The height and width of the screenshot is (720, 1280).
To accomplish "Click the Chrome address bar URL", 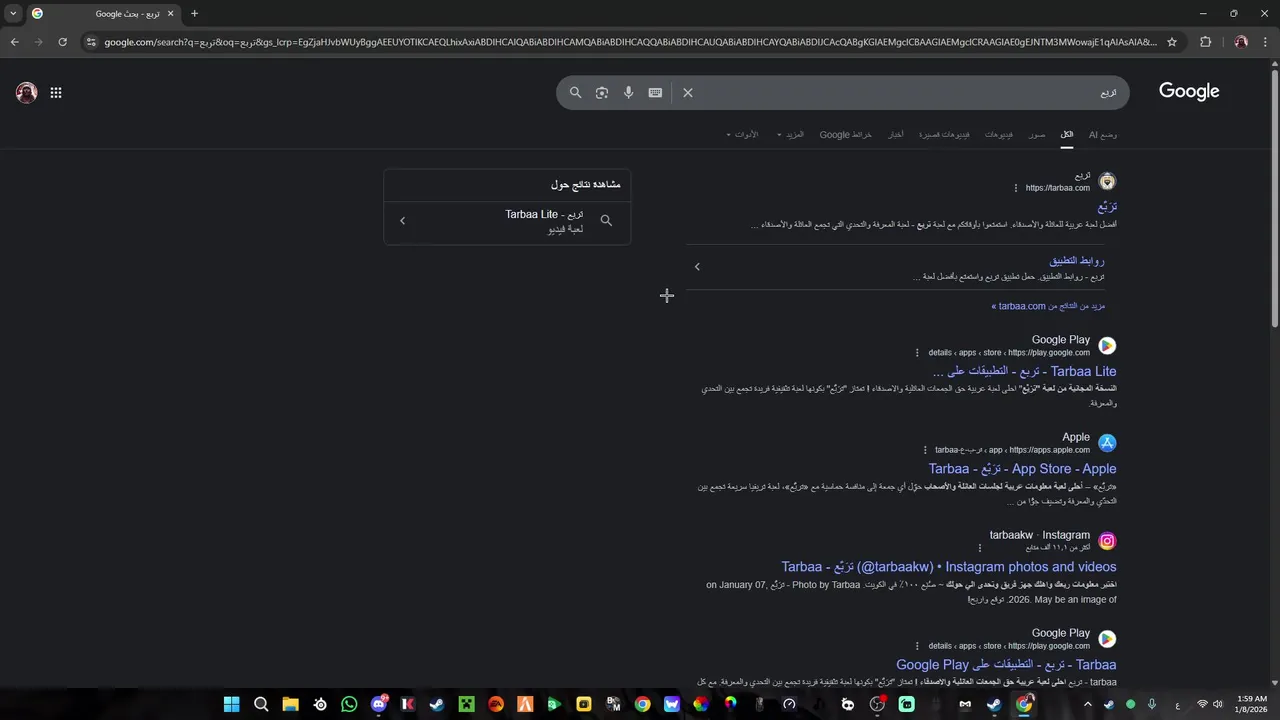I will (x=630, y=42).
